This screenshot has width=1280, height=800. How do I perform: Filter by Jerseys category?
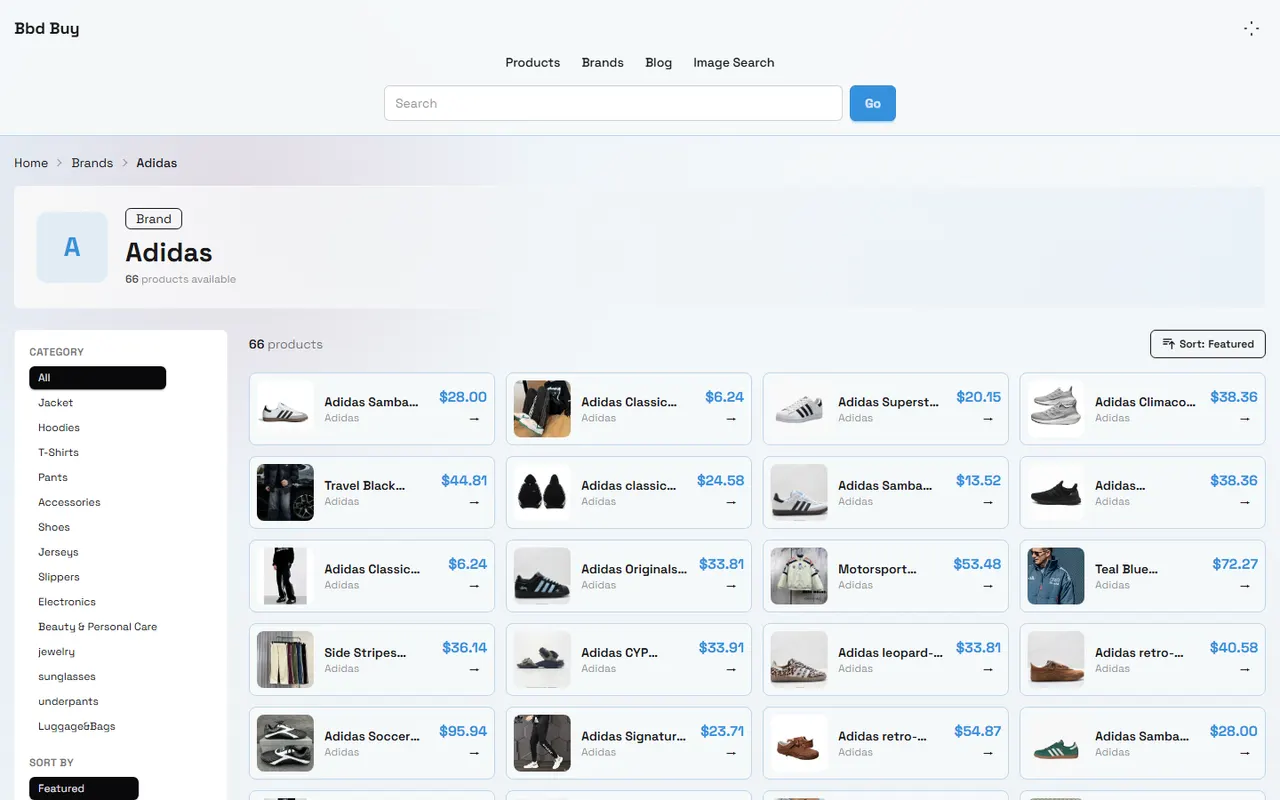[x=98, y=552]
